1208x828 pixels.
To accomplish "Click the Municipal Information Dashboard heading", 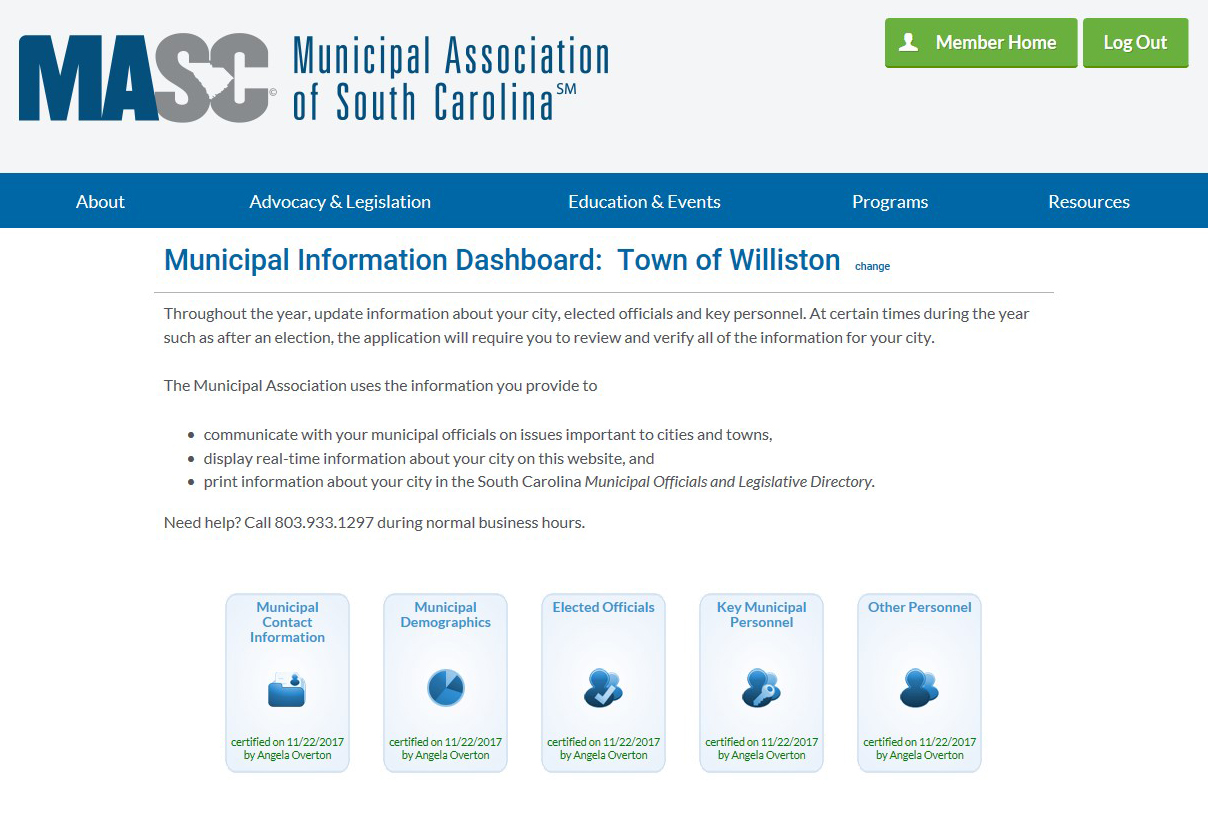I will pos(502,260).
